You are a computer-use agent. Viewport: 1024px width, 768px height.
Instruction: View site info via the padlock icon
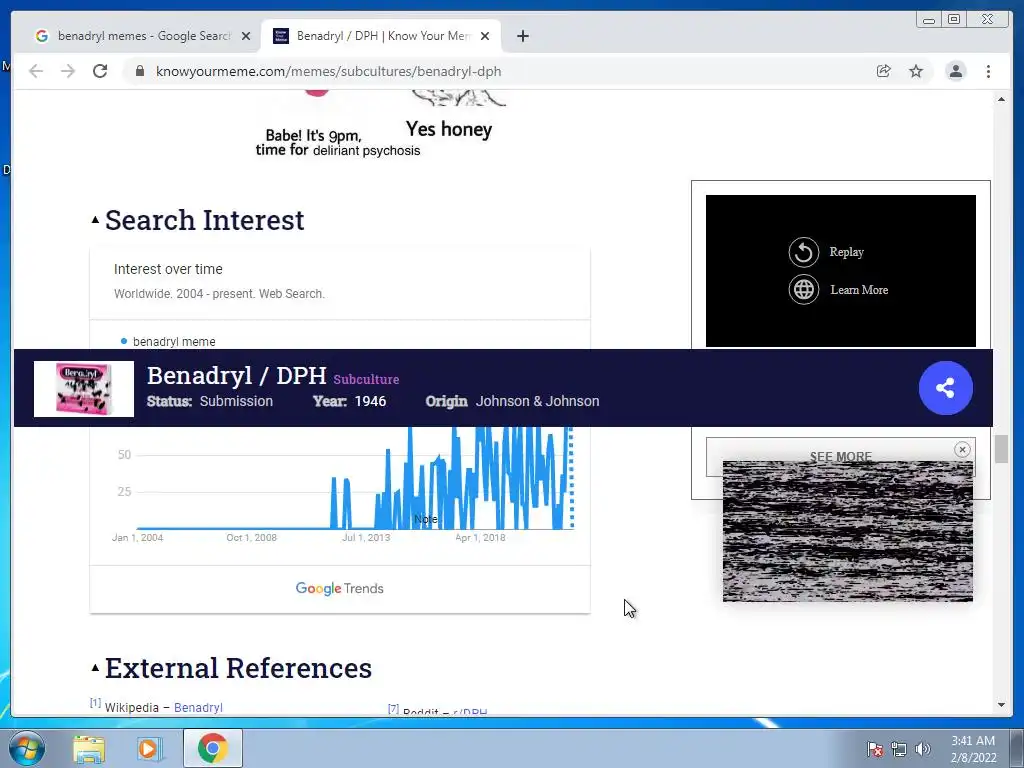[x=140, y=71]
